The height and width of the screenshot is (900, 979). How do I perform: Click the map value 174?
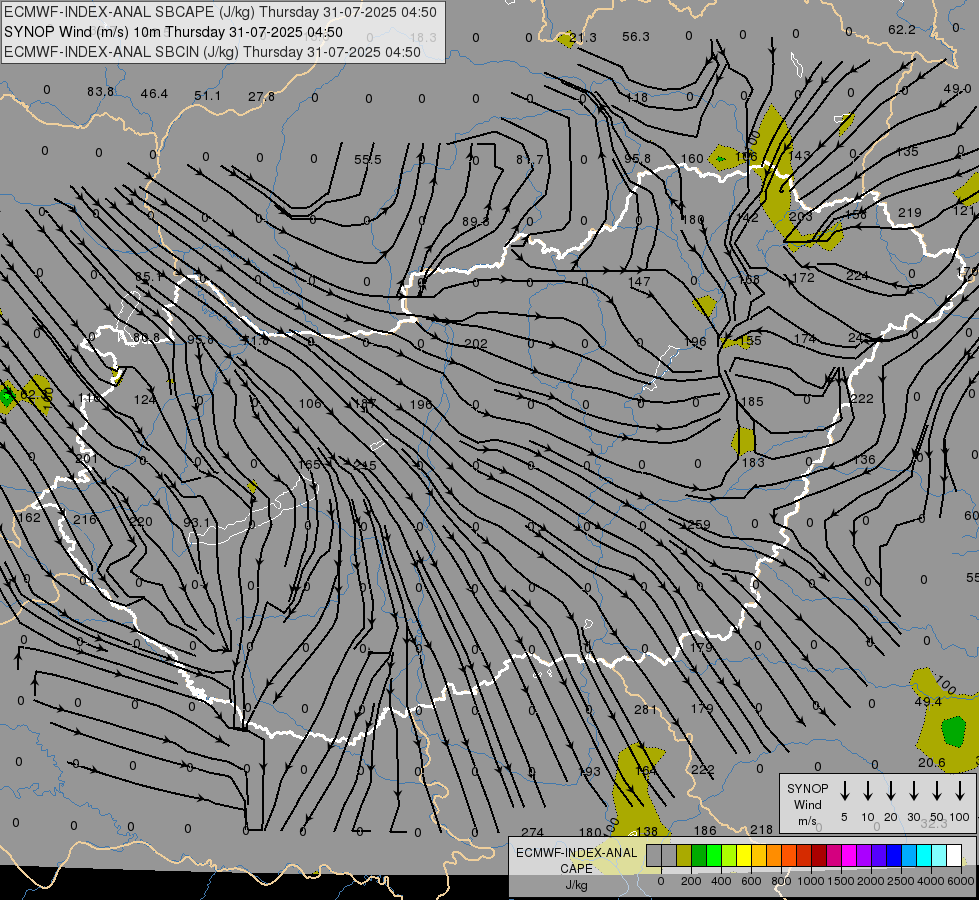(804, 339)
